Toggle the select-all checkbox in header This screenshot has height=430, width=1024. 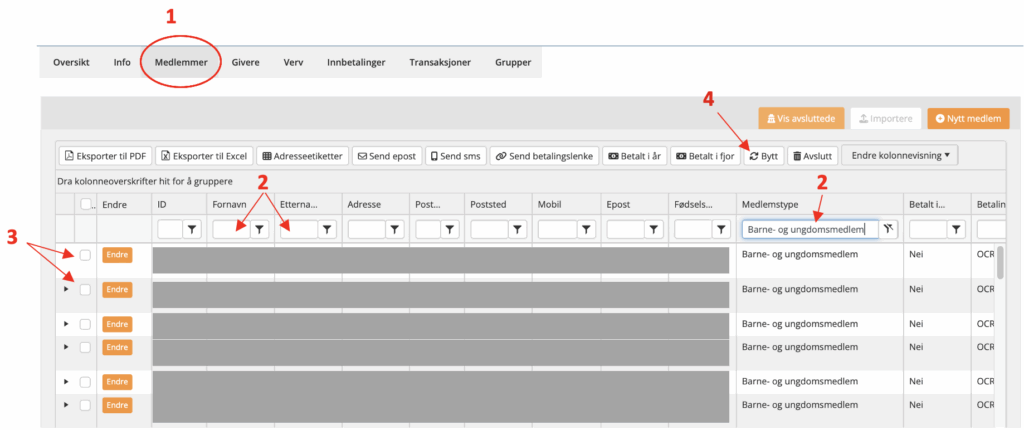85,204
